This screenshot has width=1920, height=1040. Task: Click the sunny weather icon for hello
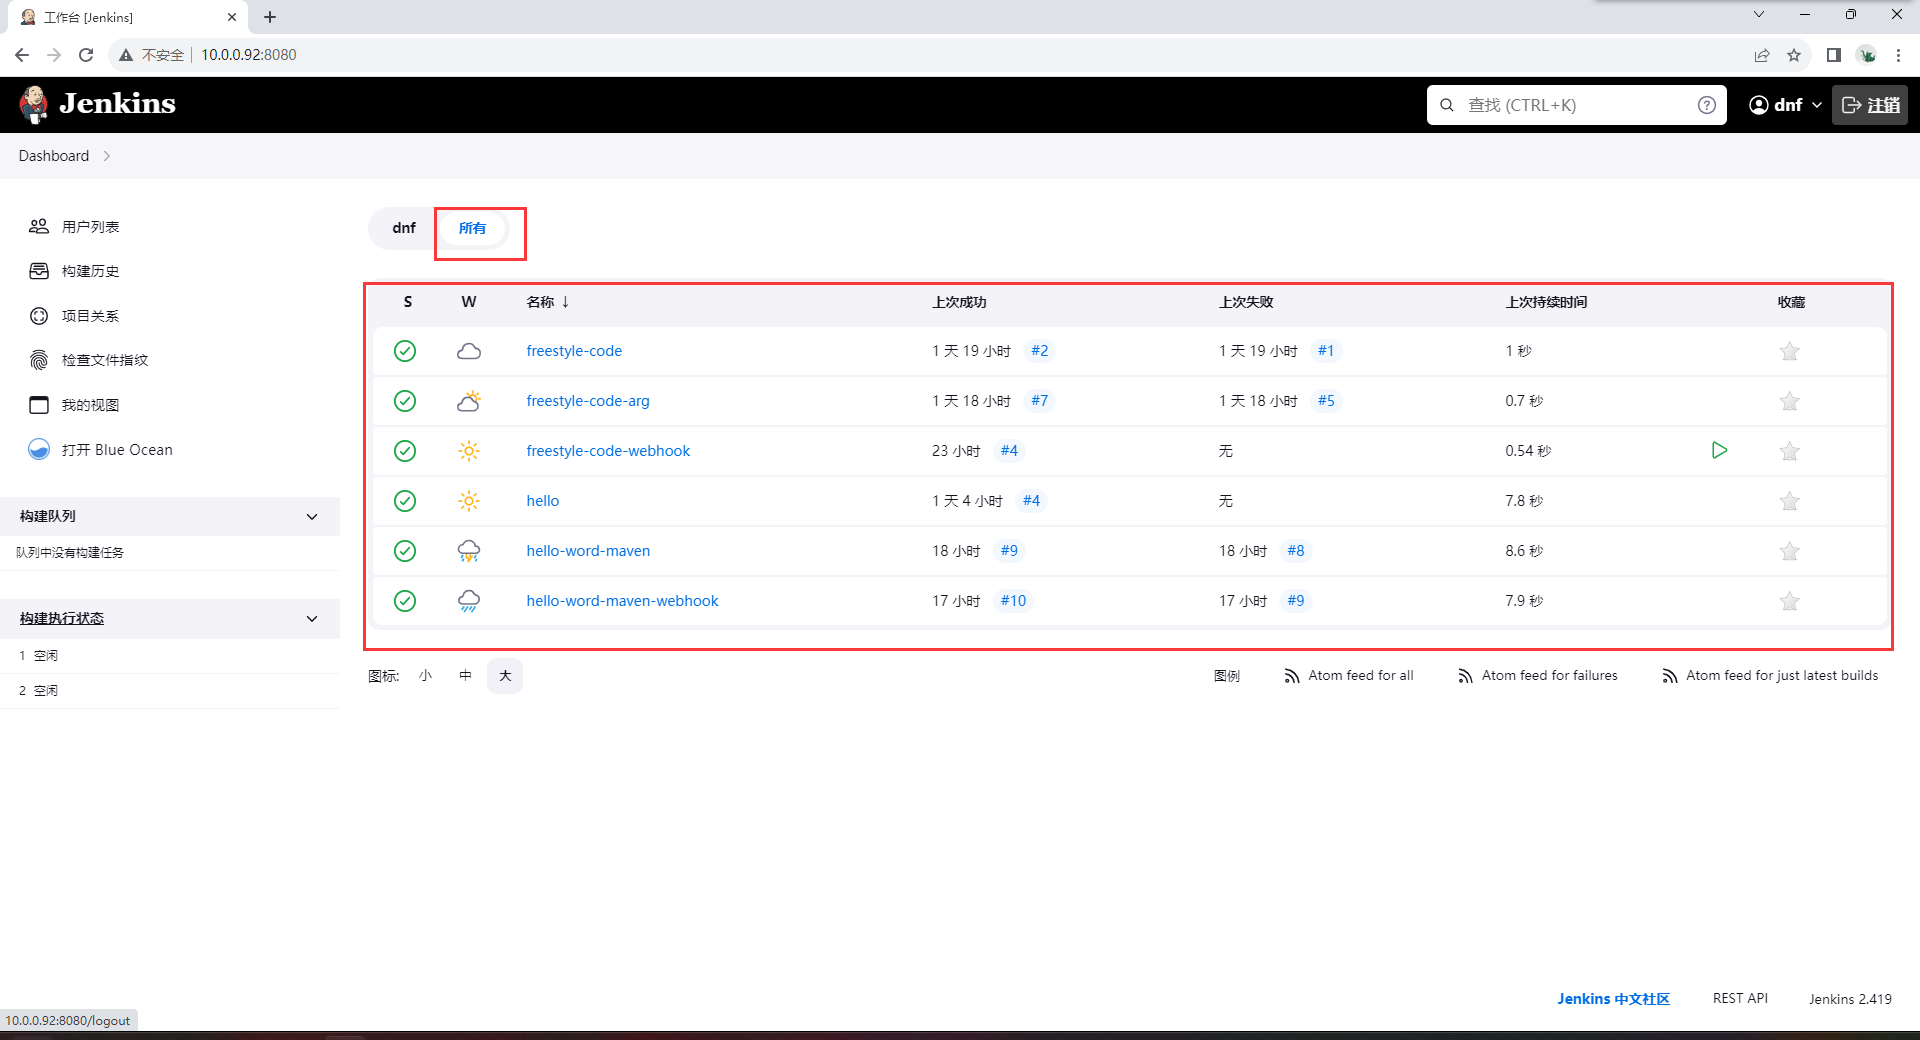469,501
